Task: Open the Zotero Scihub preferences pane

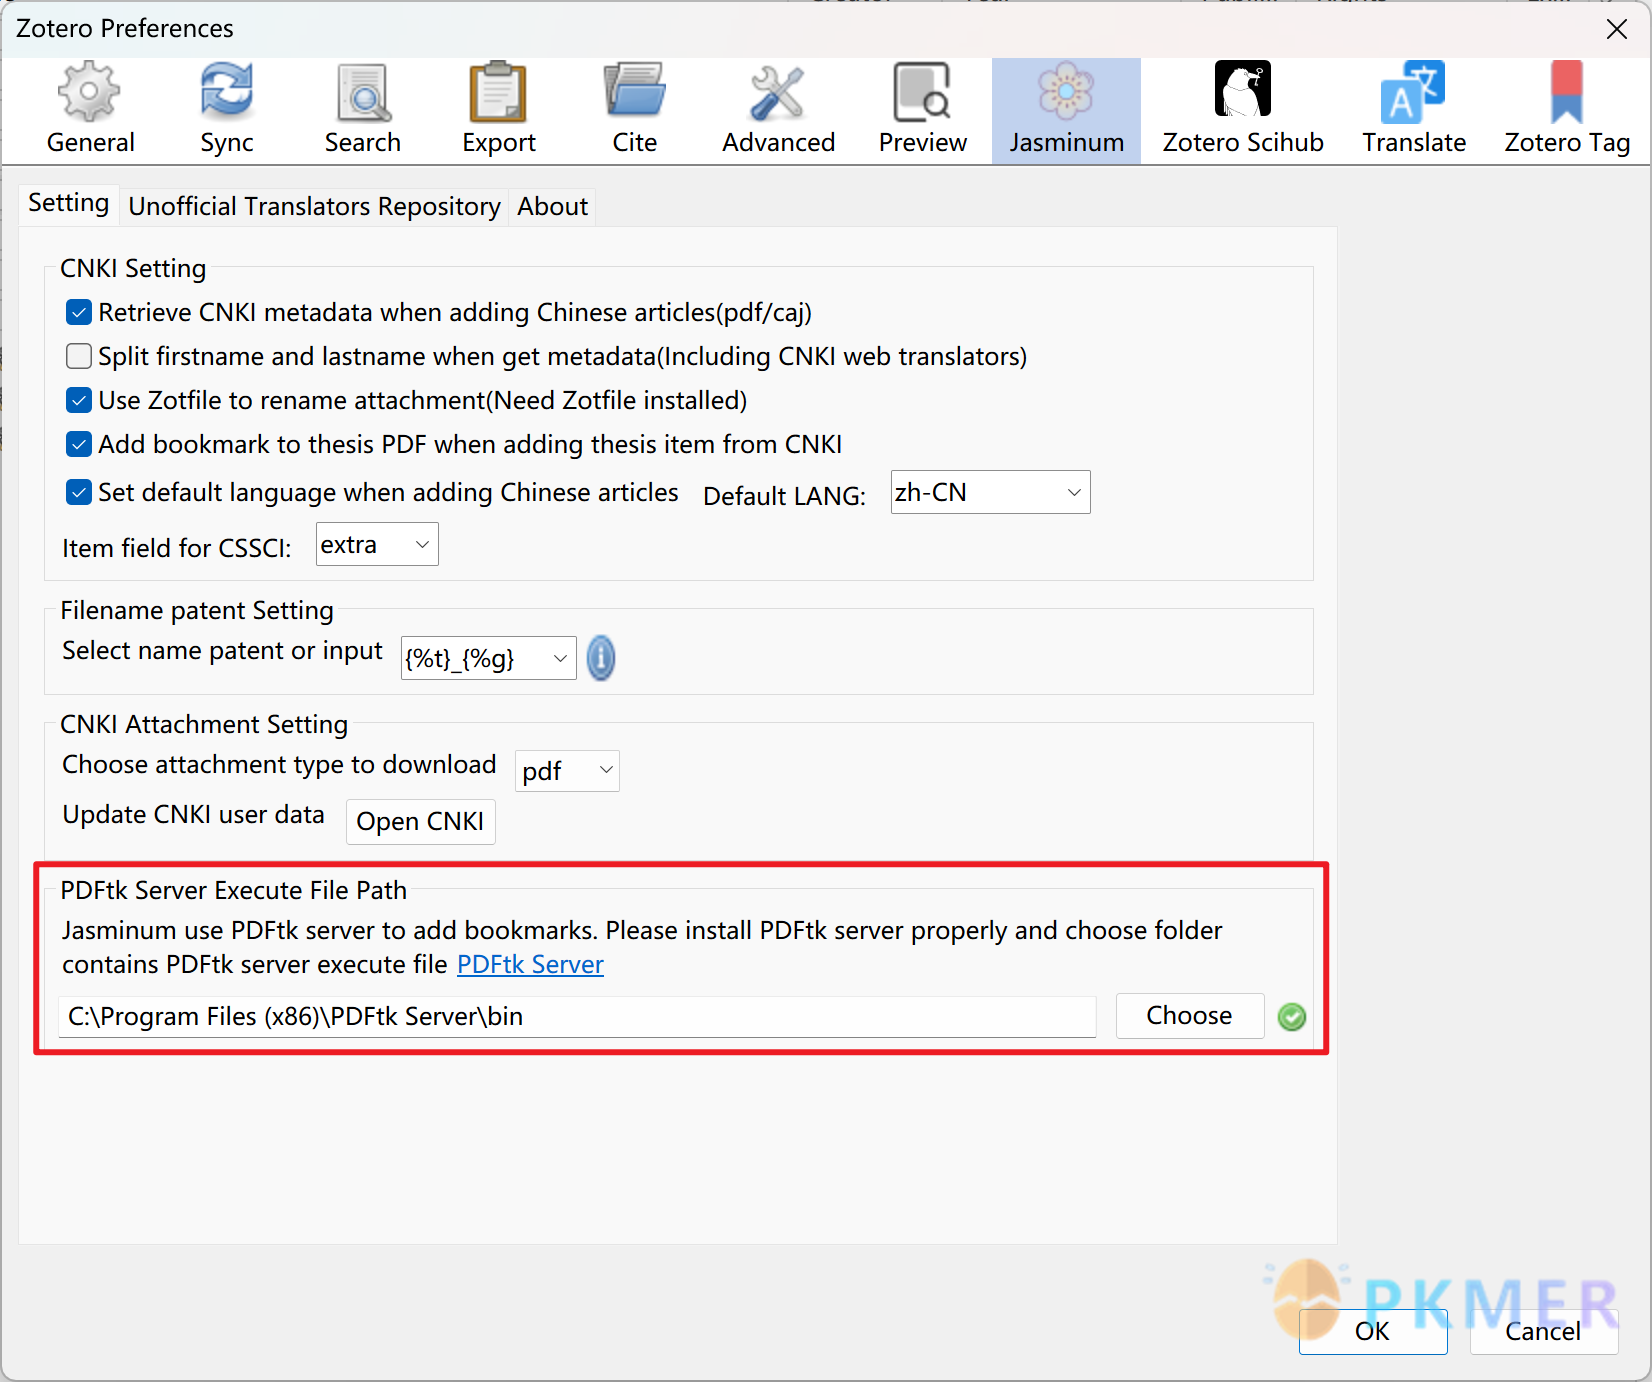Action: 1243,109
